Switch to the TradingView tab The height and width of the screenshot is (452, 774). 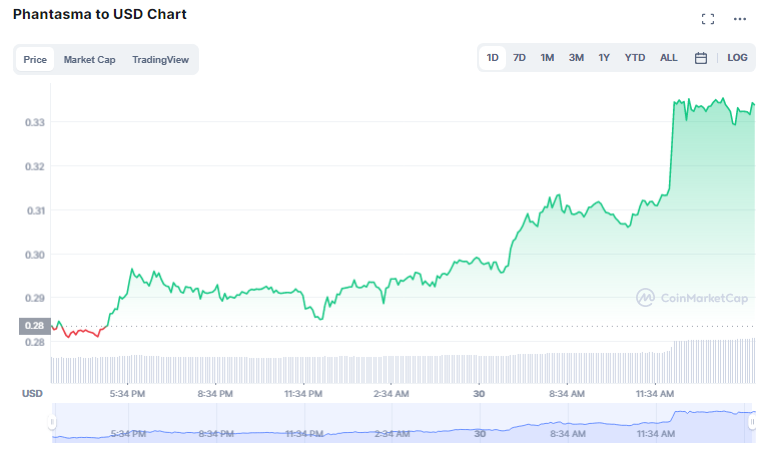160,60
